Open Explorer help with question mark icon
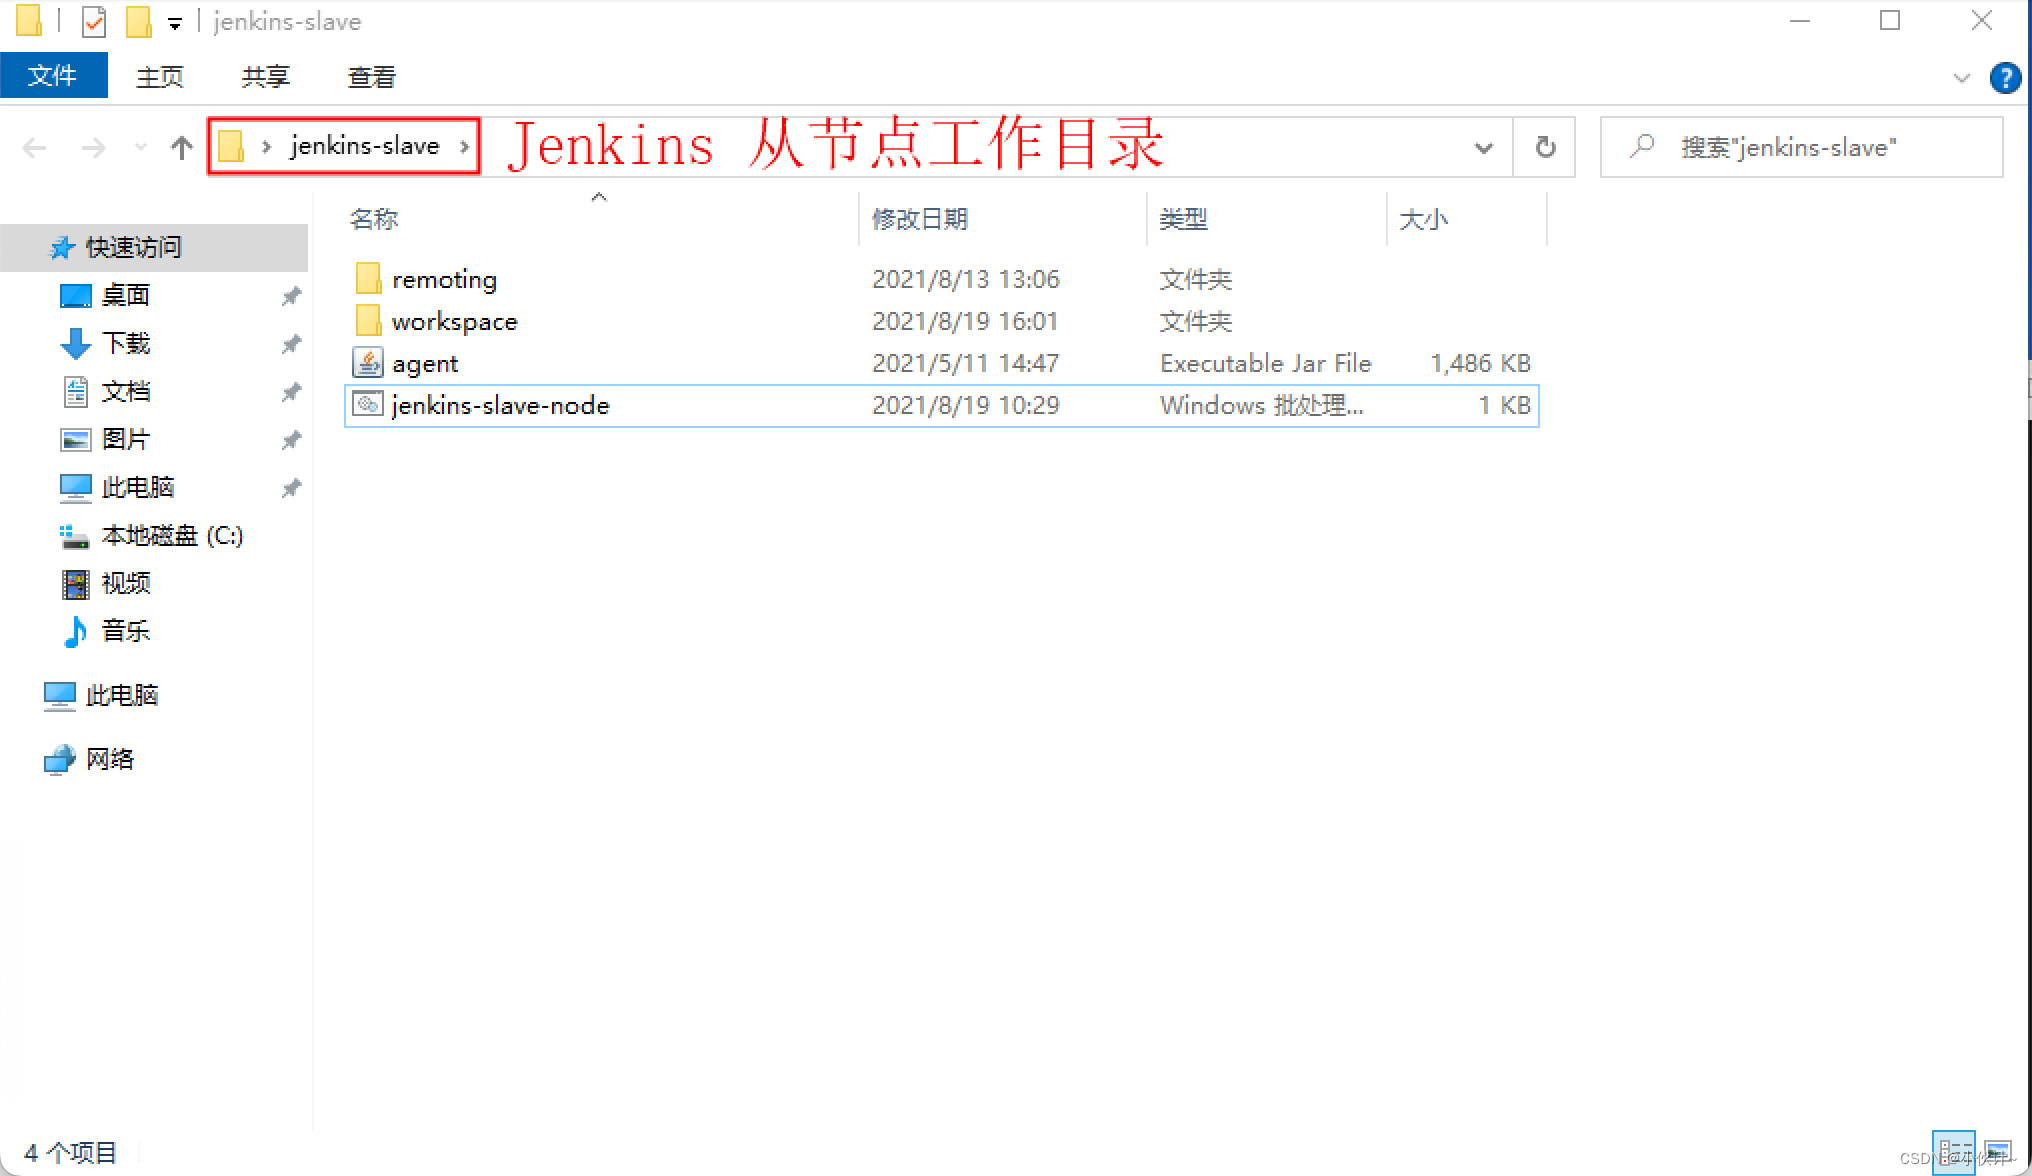This screenshot has height=1176, width=2032. tap(2005, 77)
